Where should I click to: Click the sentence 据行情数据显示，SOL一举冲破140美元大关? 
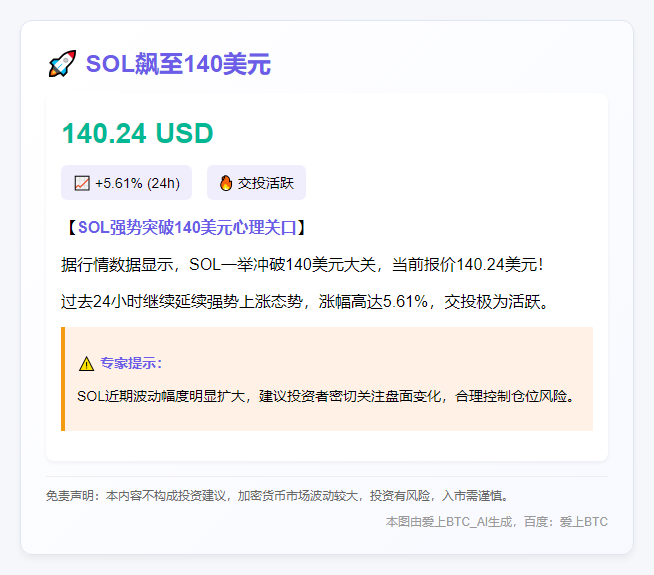click(219, 265)
